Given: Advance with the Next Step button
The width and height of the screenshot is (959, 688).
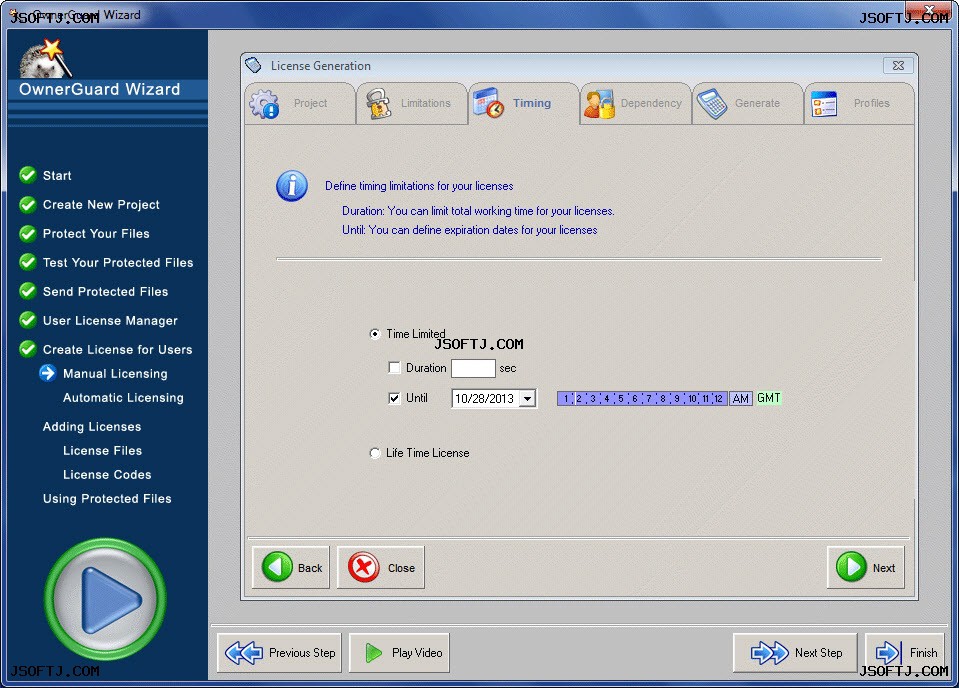Looking at the screenshot, I should (x=795, y=653).
